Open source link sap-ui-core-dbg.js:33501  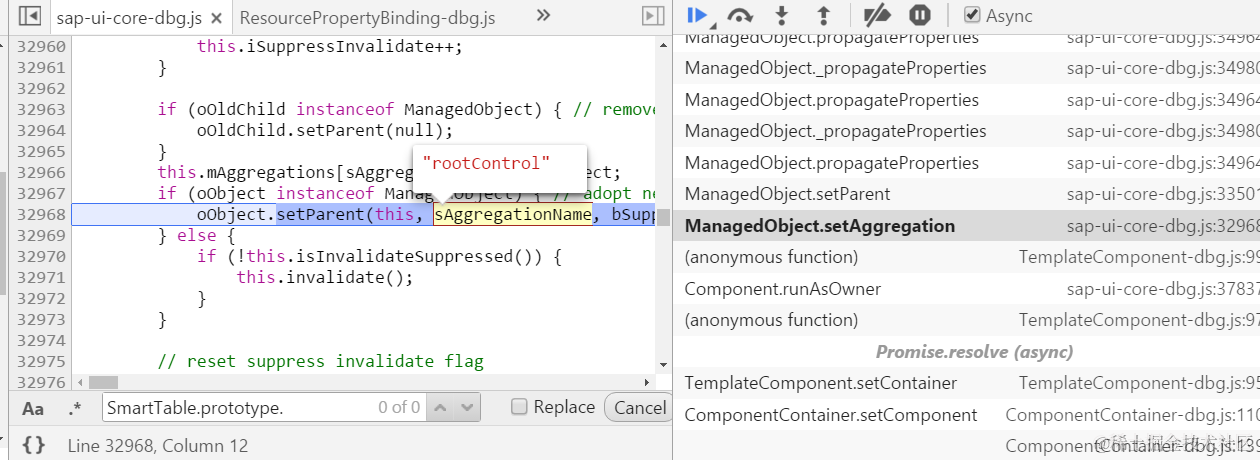coord(1162,194)
